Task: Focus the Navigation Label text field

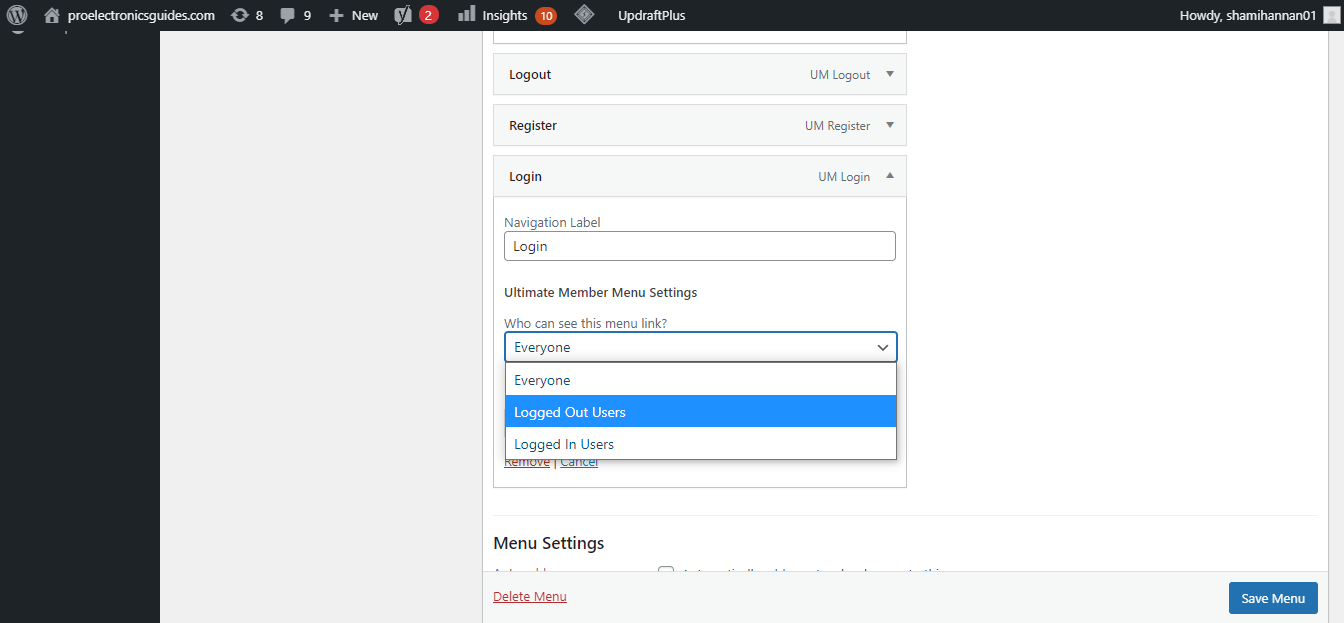Action: pos(699,246)
